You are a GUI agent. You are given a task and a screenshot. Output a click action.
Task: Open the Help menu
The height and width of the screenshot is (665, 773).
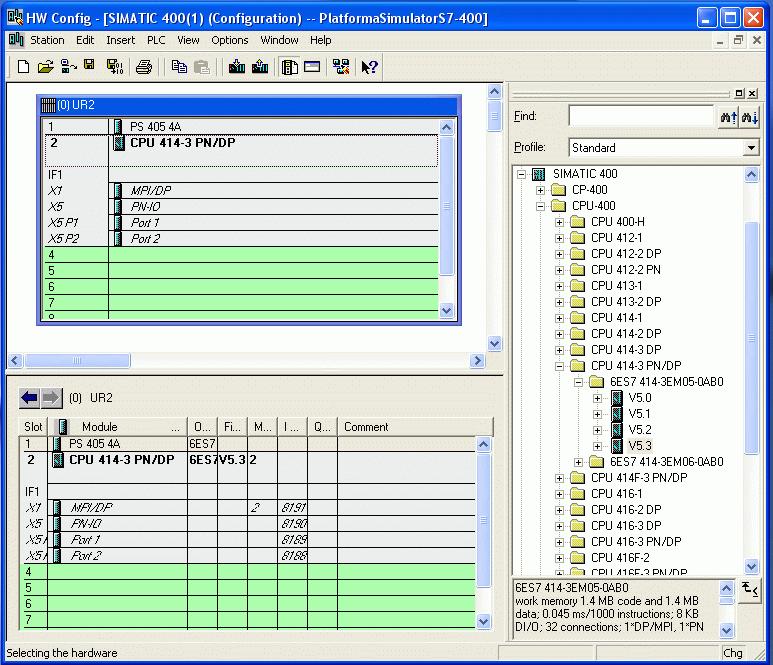(320, 40)
